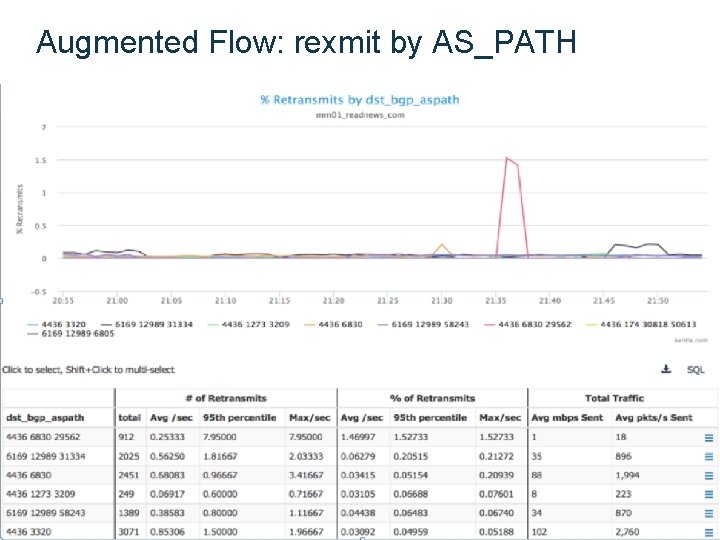Toggle legend series 6169 12989 31334

coord(147,324)
